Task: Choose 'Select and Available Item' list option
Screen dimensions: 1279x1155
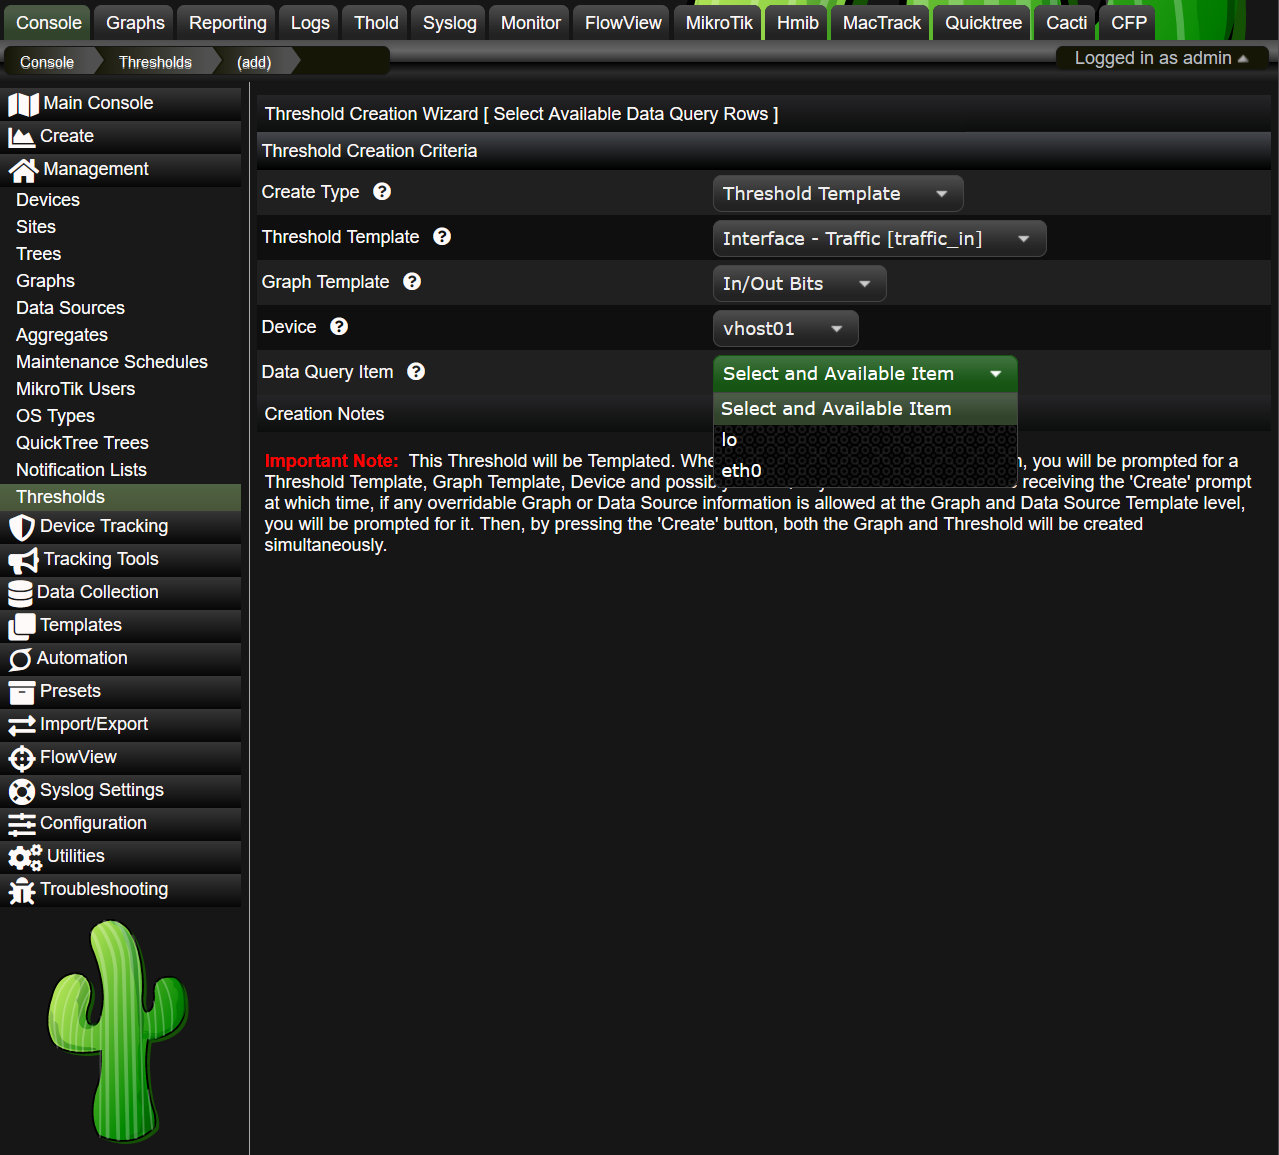Action: [x=865, y=409]
